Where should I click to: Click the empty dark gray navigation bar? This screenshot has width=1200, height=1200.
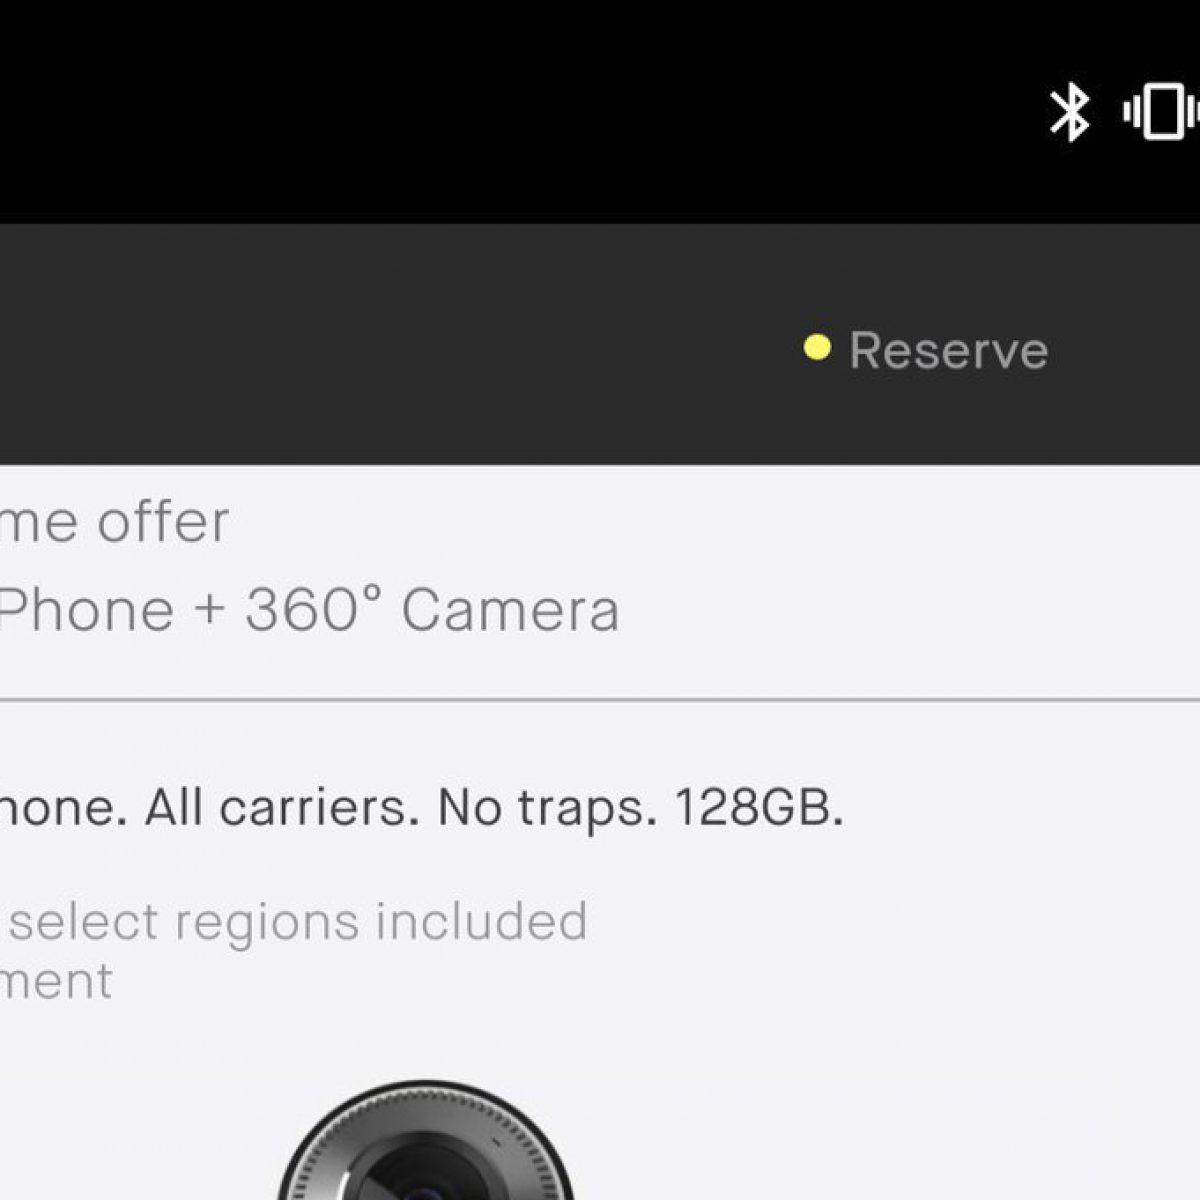(x=400, y=344)
